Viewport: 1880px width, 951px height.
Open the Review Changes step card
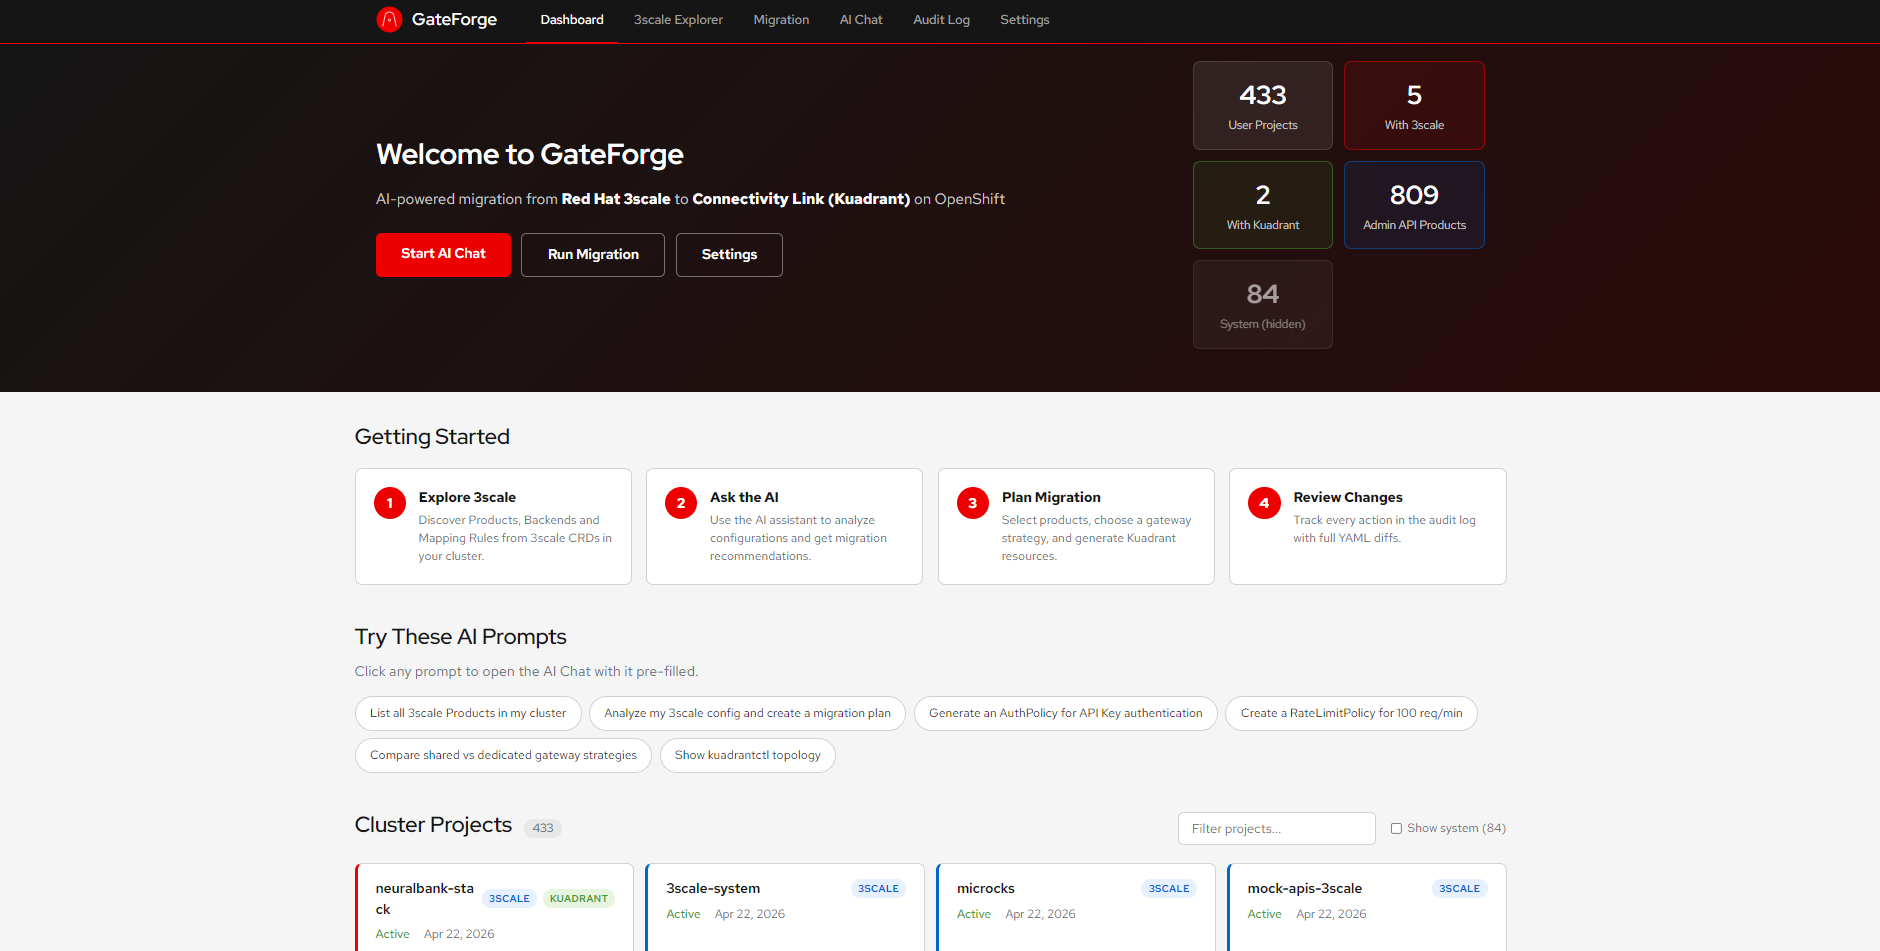(1367, 526)
